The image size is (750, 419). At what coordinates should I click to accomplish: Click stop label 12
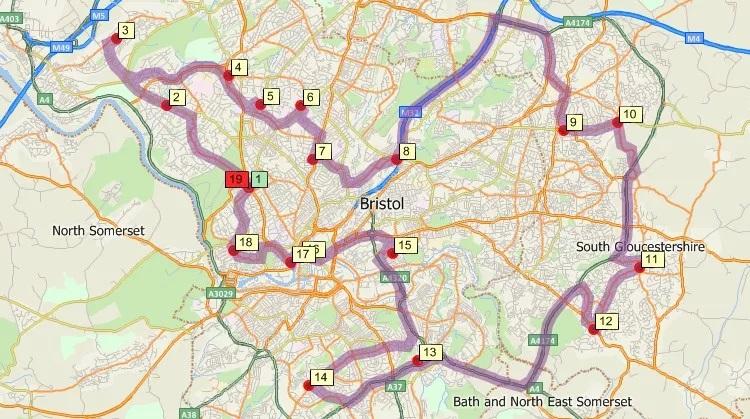pos(606,321)
